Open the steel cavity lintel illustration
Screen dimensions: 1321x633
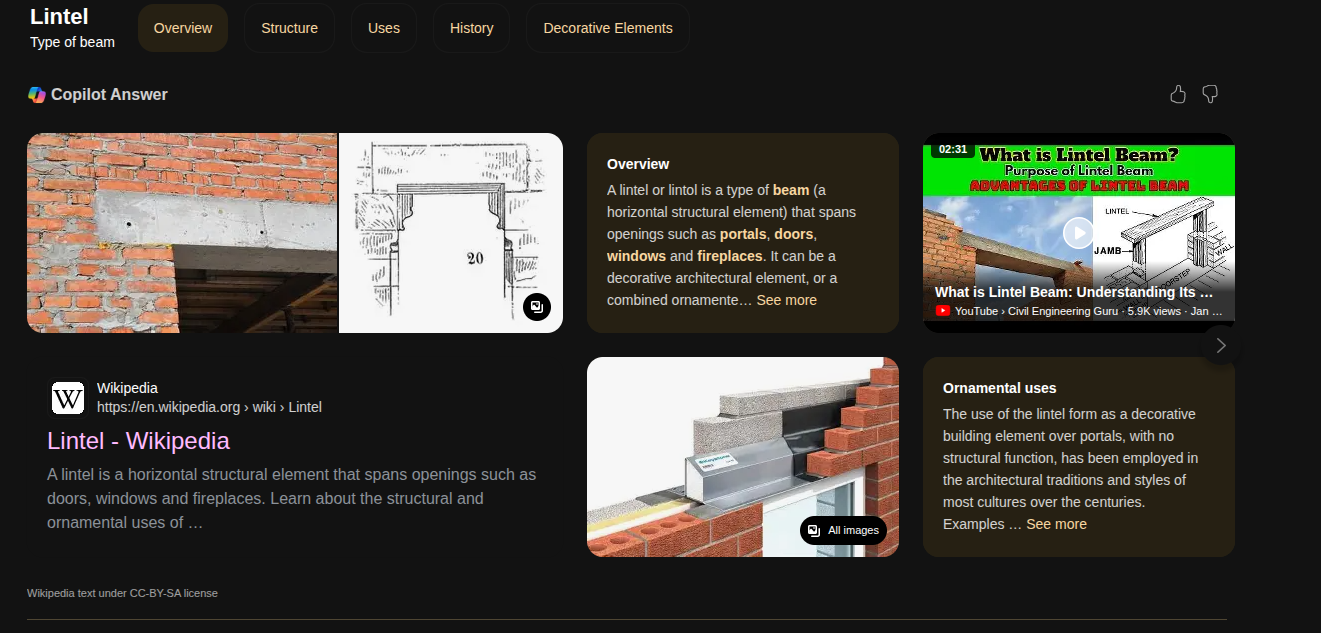coord(743,457)
